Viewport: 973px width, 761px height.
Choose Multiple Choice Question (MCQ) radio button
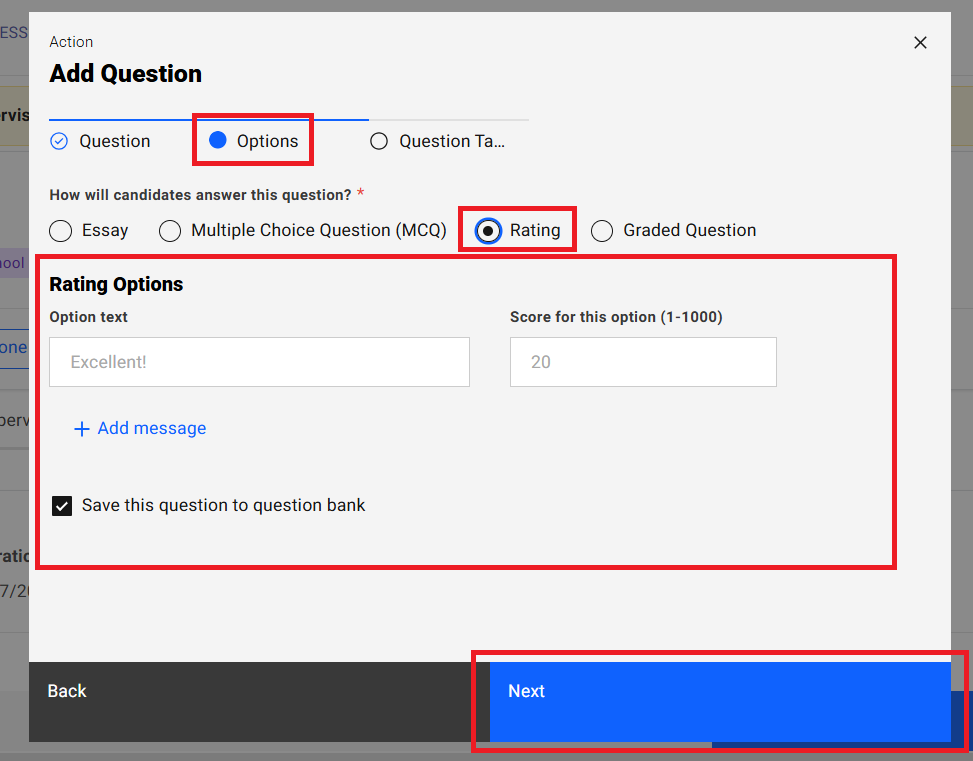[171, 231]
